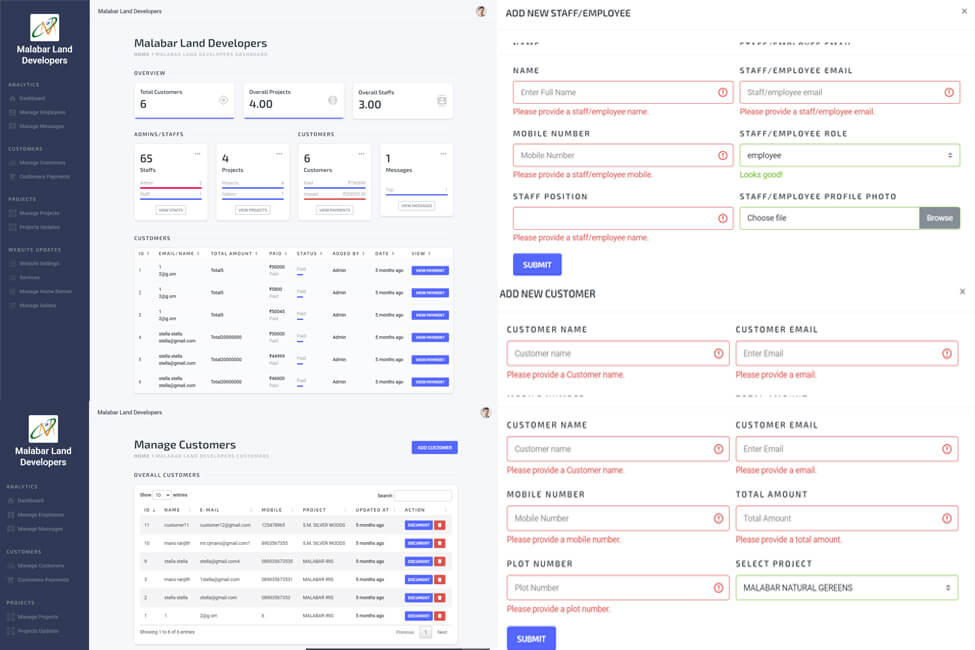Click the Total Customers card icon

pos(223,100)
